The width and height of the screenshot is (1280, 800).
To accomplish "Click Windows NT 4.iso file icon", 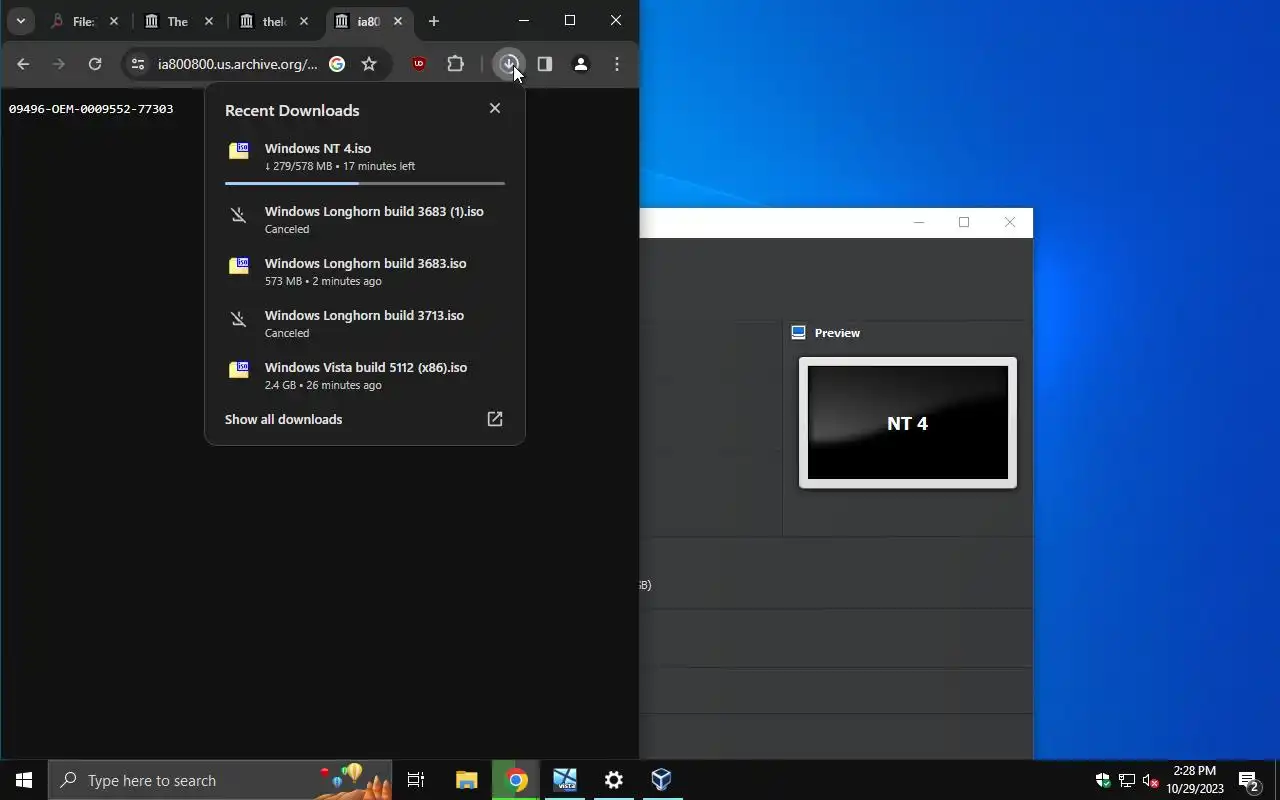I will click(239, 151).
